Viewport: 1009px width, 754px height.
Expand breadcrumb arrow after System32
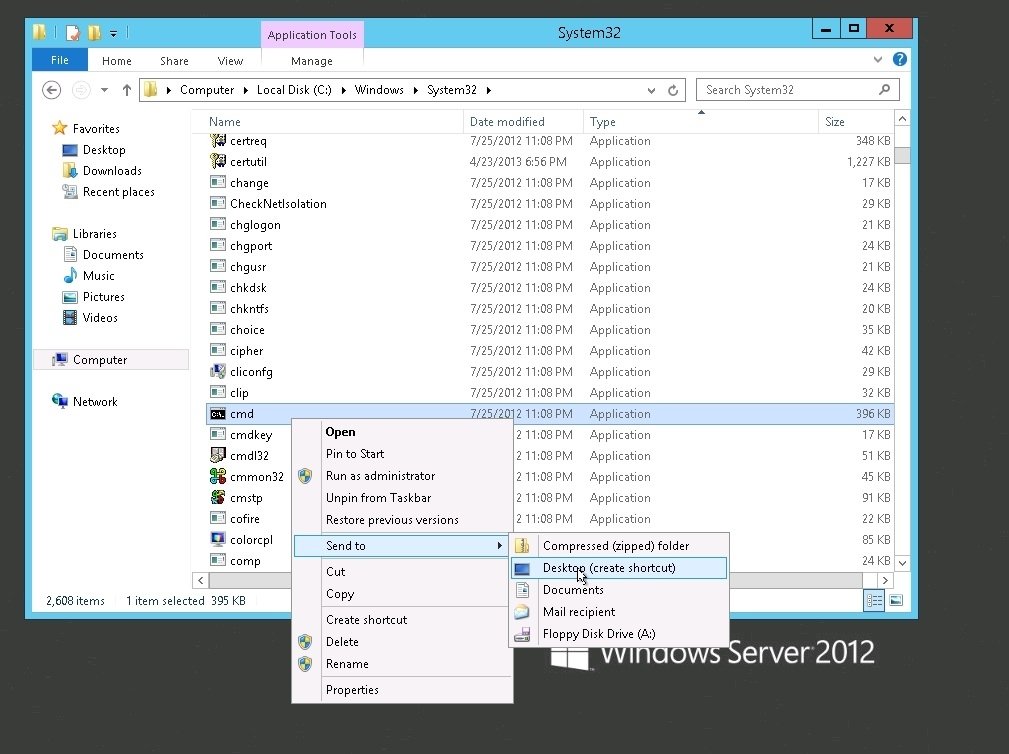[x=489, y=90]
